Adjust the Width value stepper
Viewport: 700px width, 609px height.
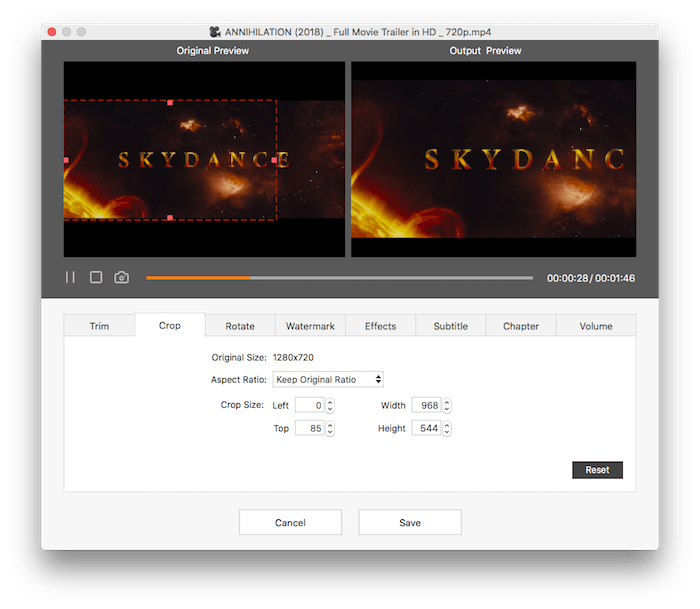pyautogui.click(x=447, y=405)
